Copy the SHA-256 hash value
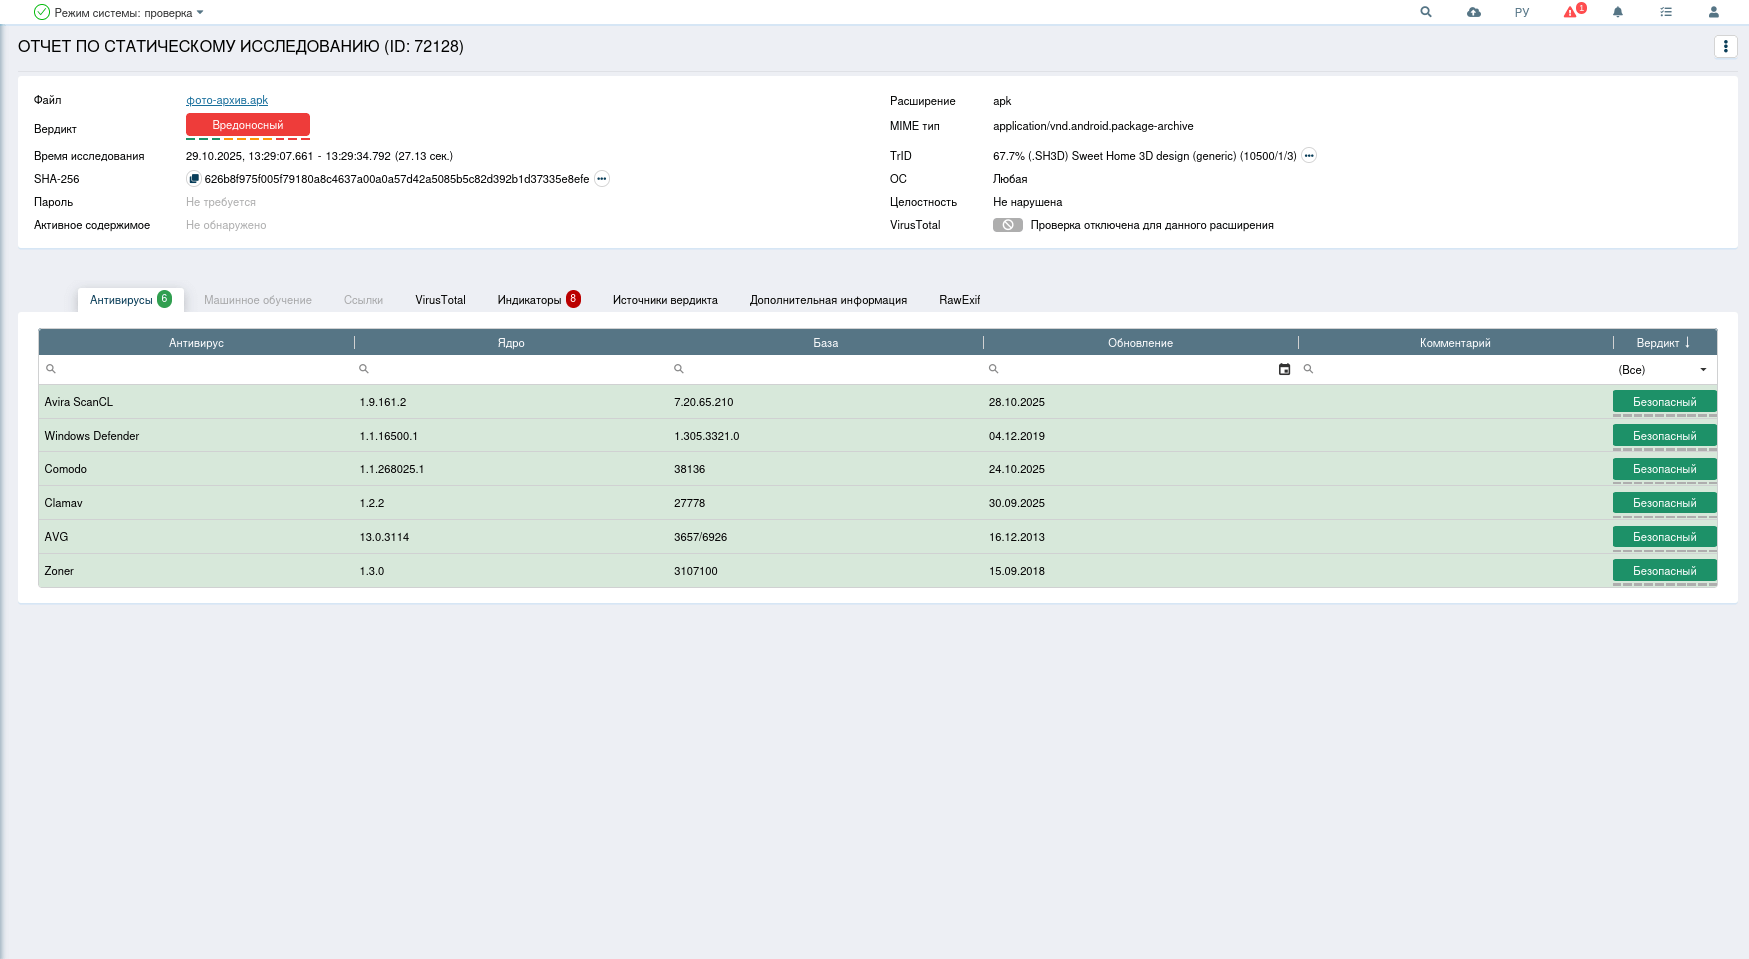The image size is (1749, 959). pyautogui.click(x=194, y=179)
